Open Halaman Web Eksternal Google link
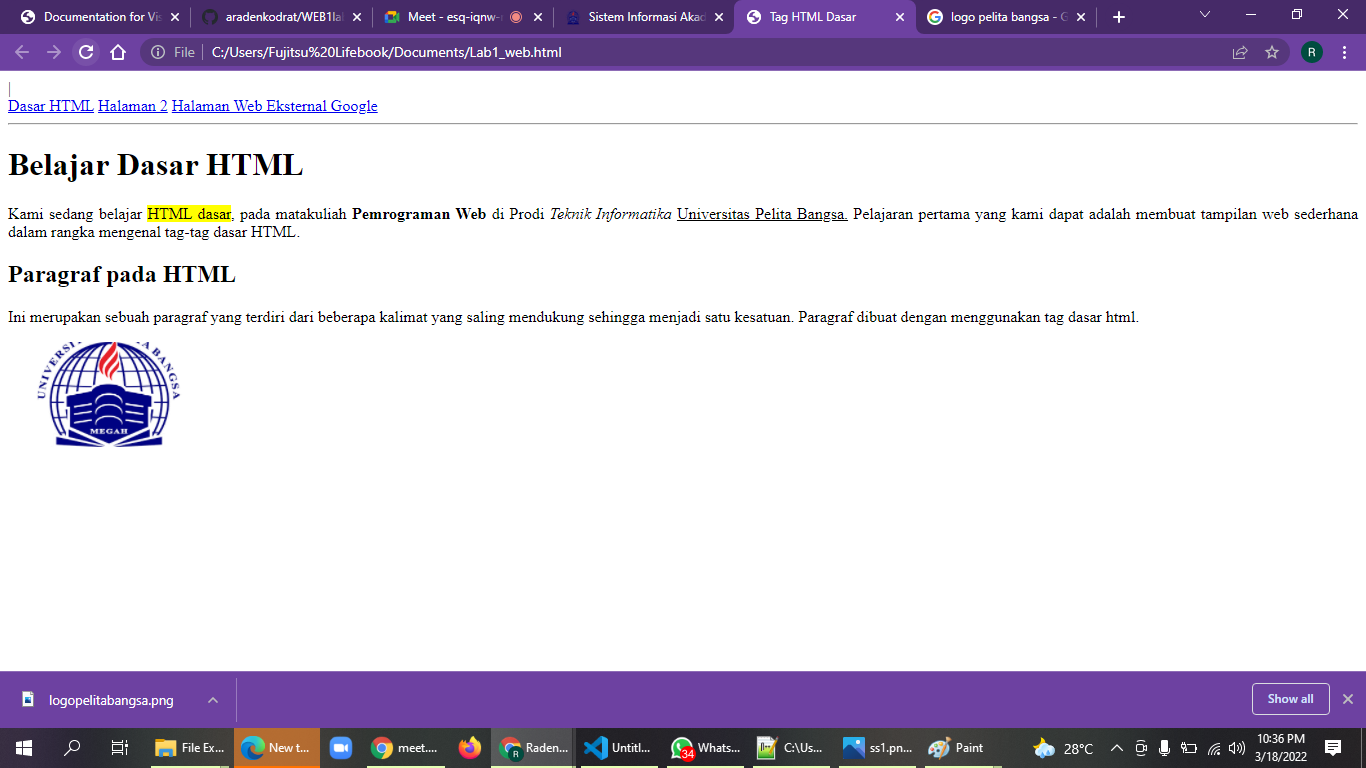1366x768 pixels. 275,106
